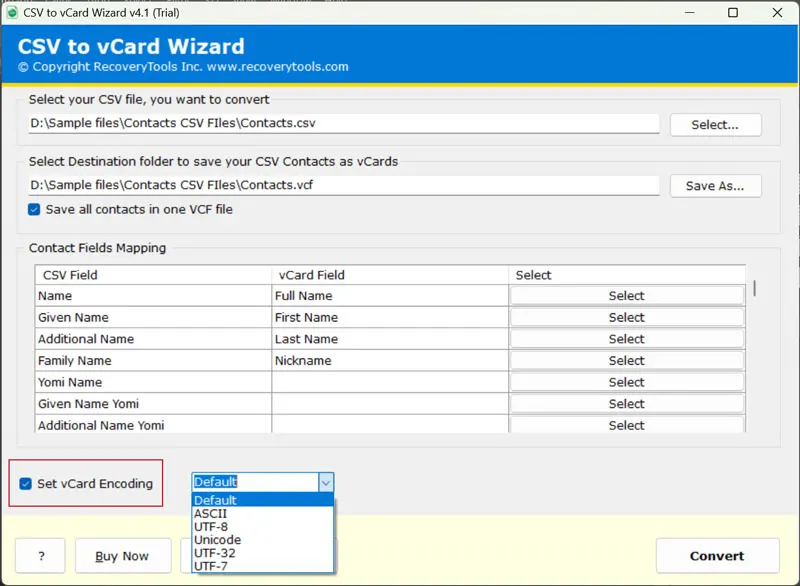Click the encoding combo box dropdown arrow
Screen dimensions: 800x586
(325, 482)
